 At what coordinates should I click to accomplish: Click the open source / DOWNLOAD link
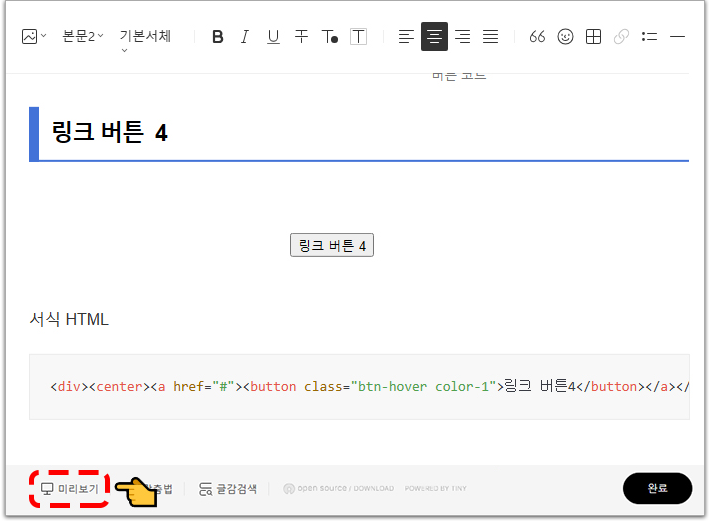click(339, 489)
